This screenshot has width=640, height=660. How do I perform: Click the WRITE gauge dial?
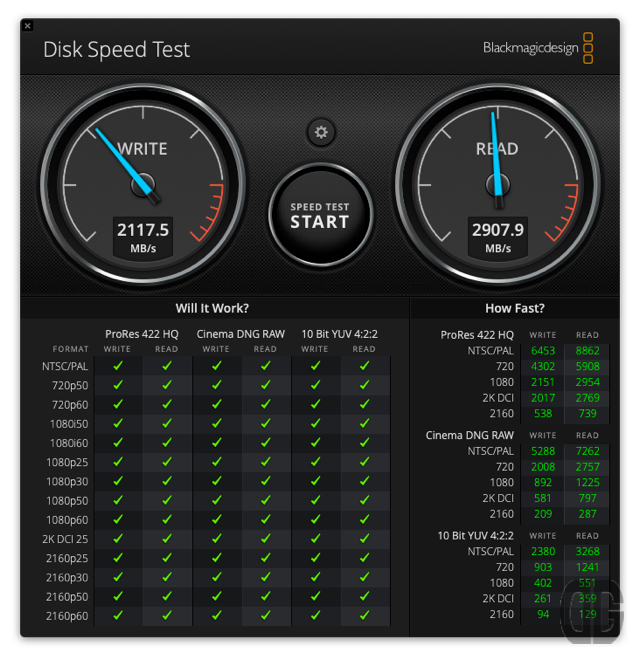pos(143,184)
